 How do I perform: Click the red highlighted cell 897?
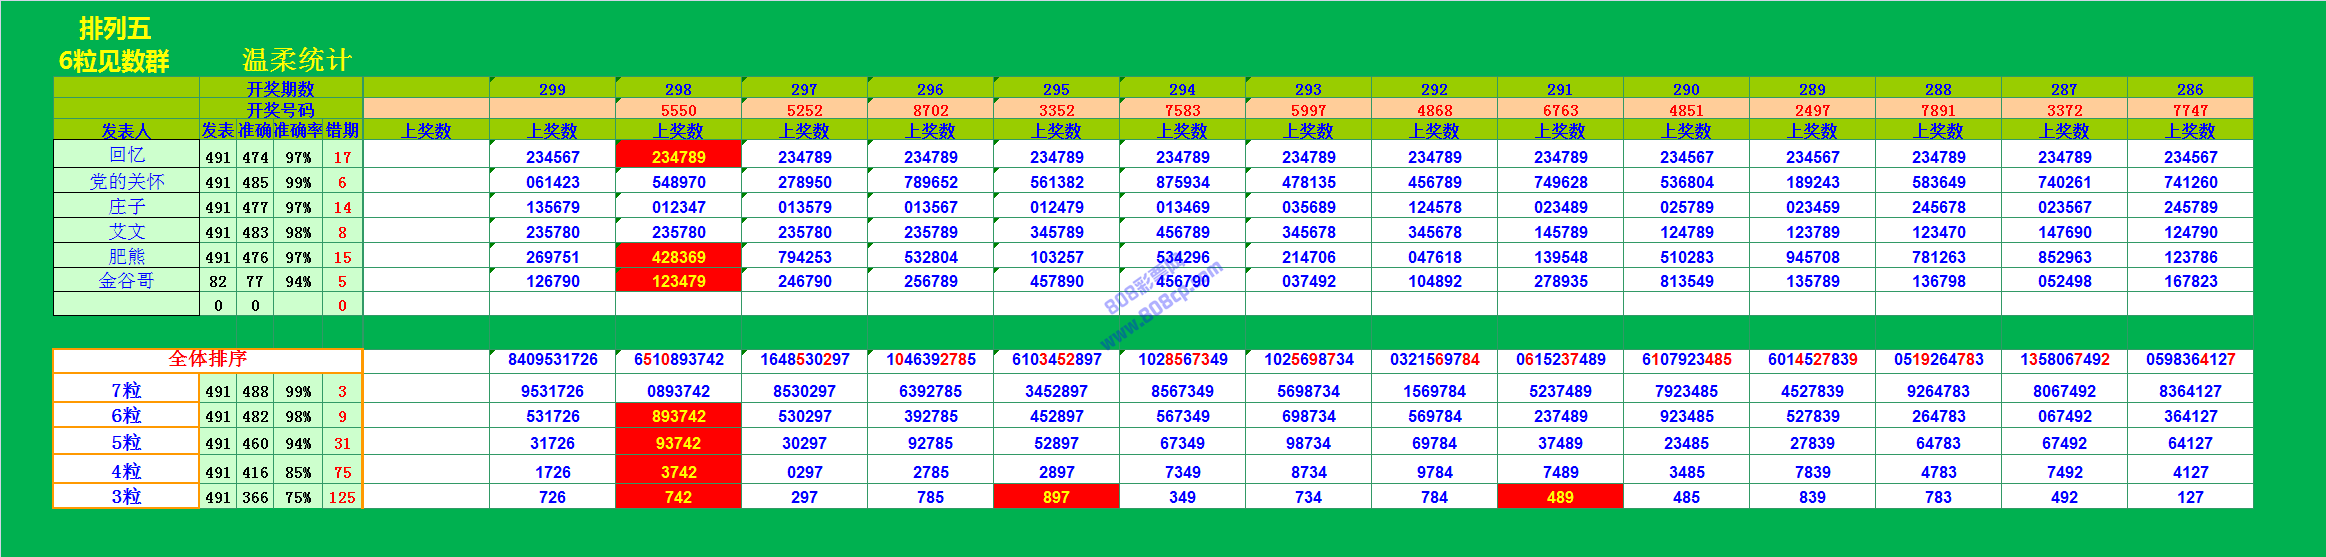[x=1056, y=496]
